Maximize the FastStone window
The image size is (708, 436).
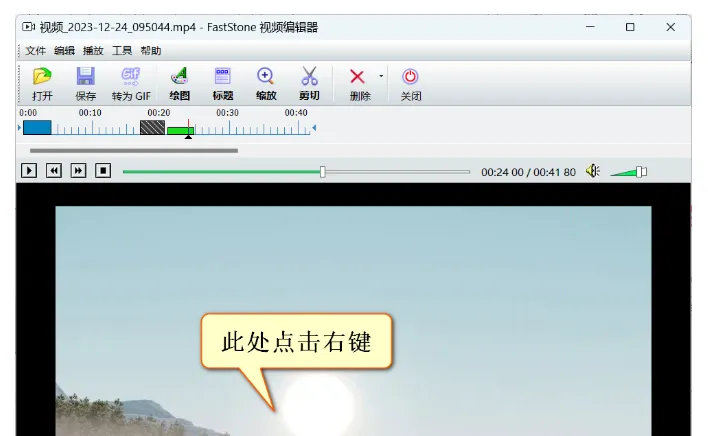click(x=630, y=27)
